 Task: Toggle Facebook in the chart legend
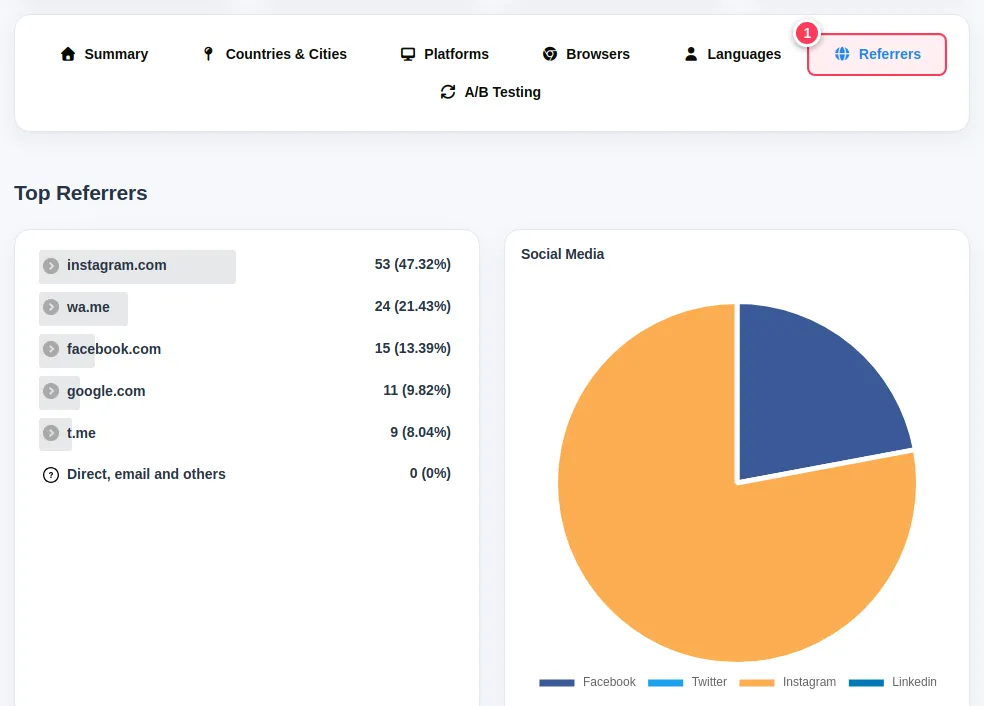pos(587,682)
